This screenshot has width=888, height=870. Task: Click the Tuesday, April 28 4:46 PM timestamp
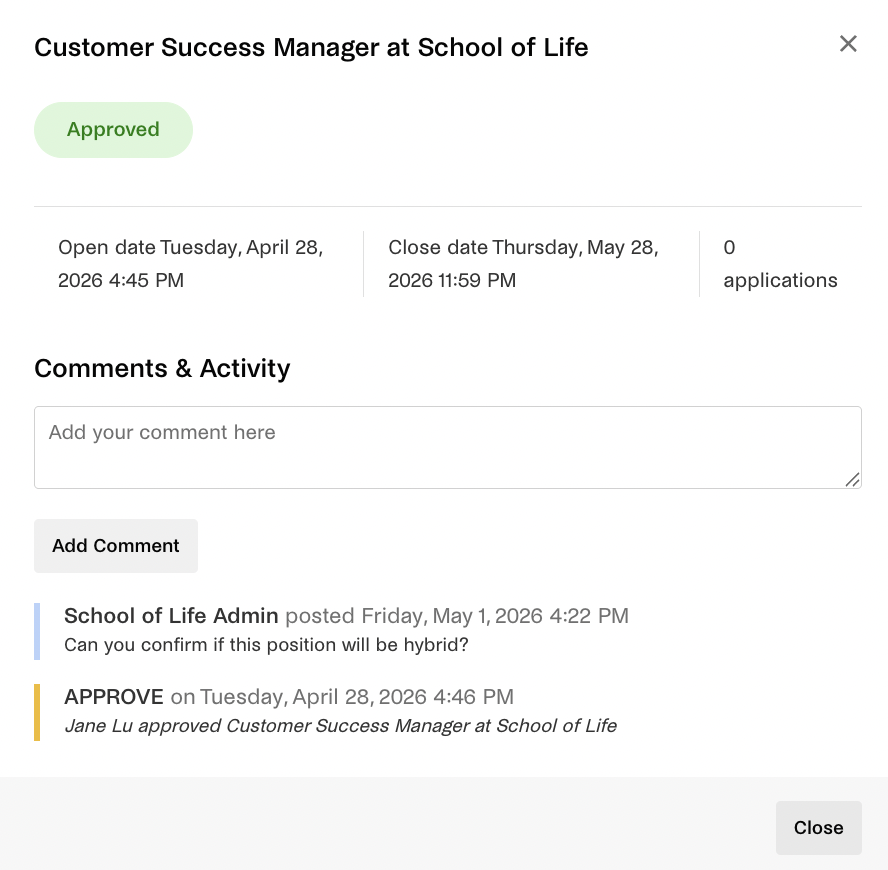(x=357, y=697)
